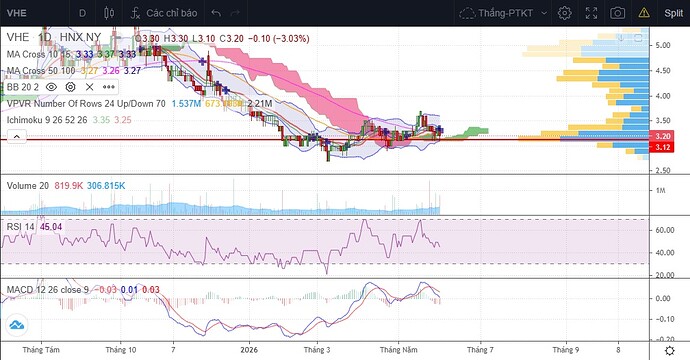The image size is (690, 360).
Task: Toggle visibility of the BB 20 2 indicator
Action: [x=51, y=87]
